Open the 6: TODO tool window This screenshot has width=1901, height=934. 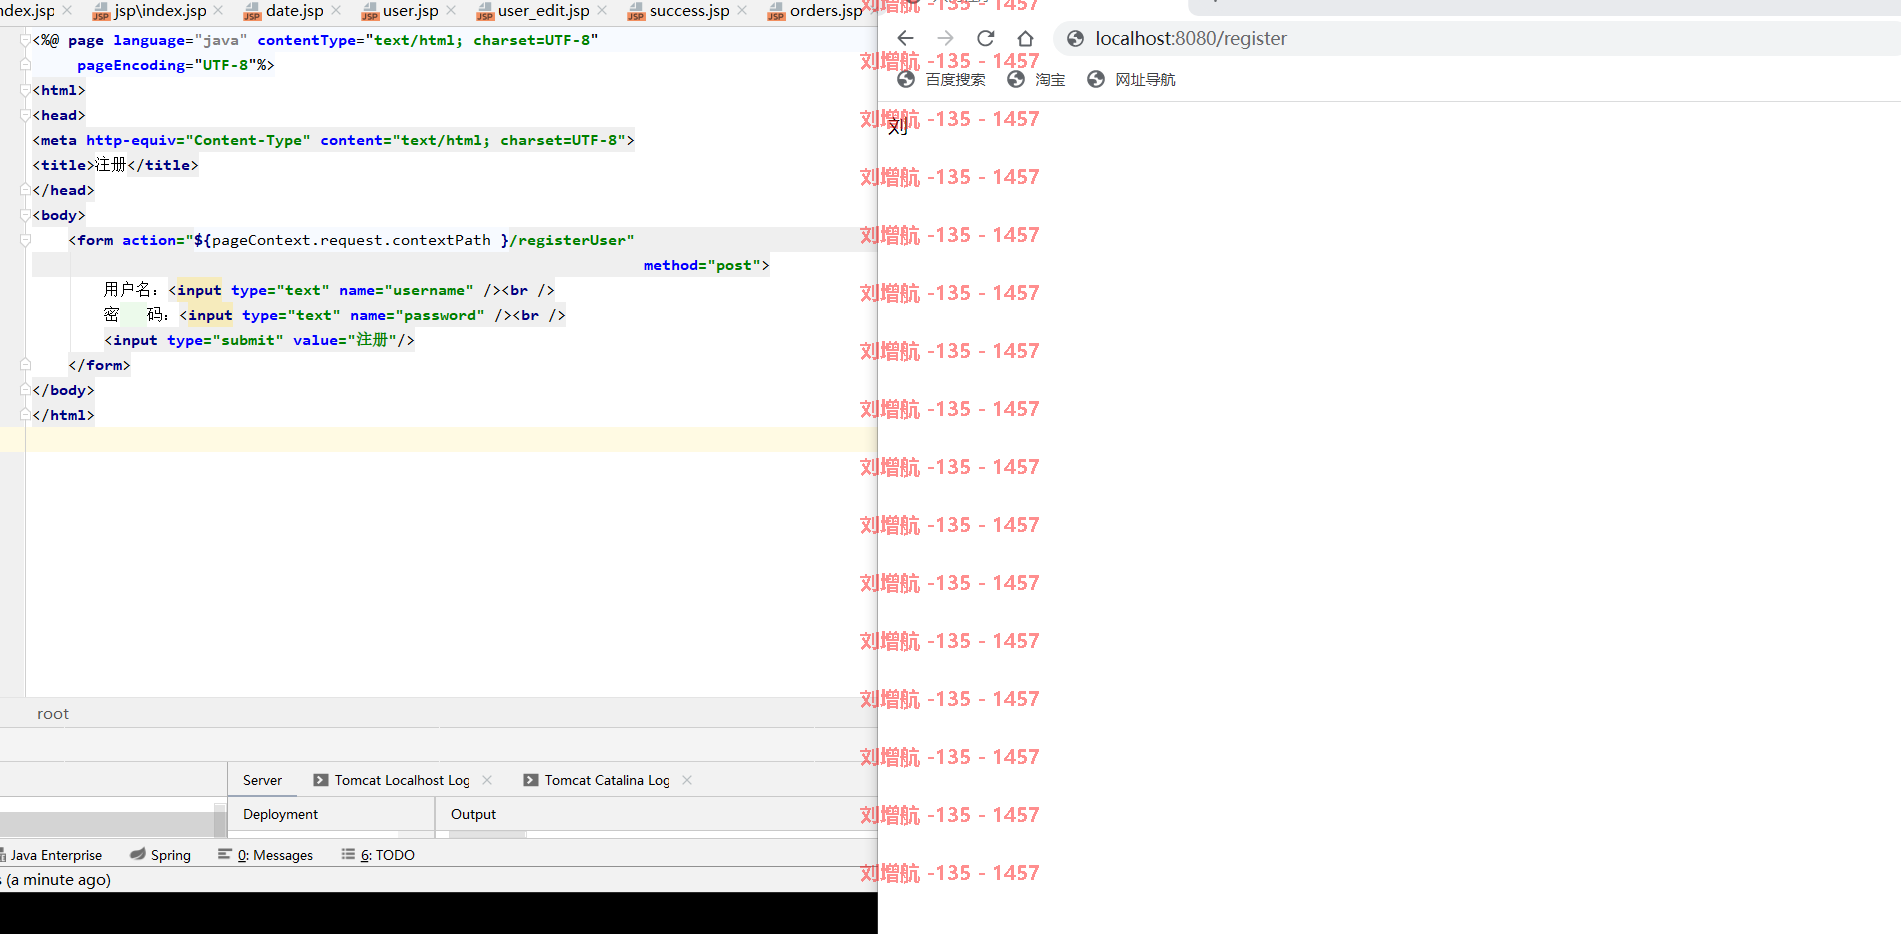tap(378, 855)
